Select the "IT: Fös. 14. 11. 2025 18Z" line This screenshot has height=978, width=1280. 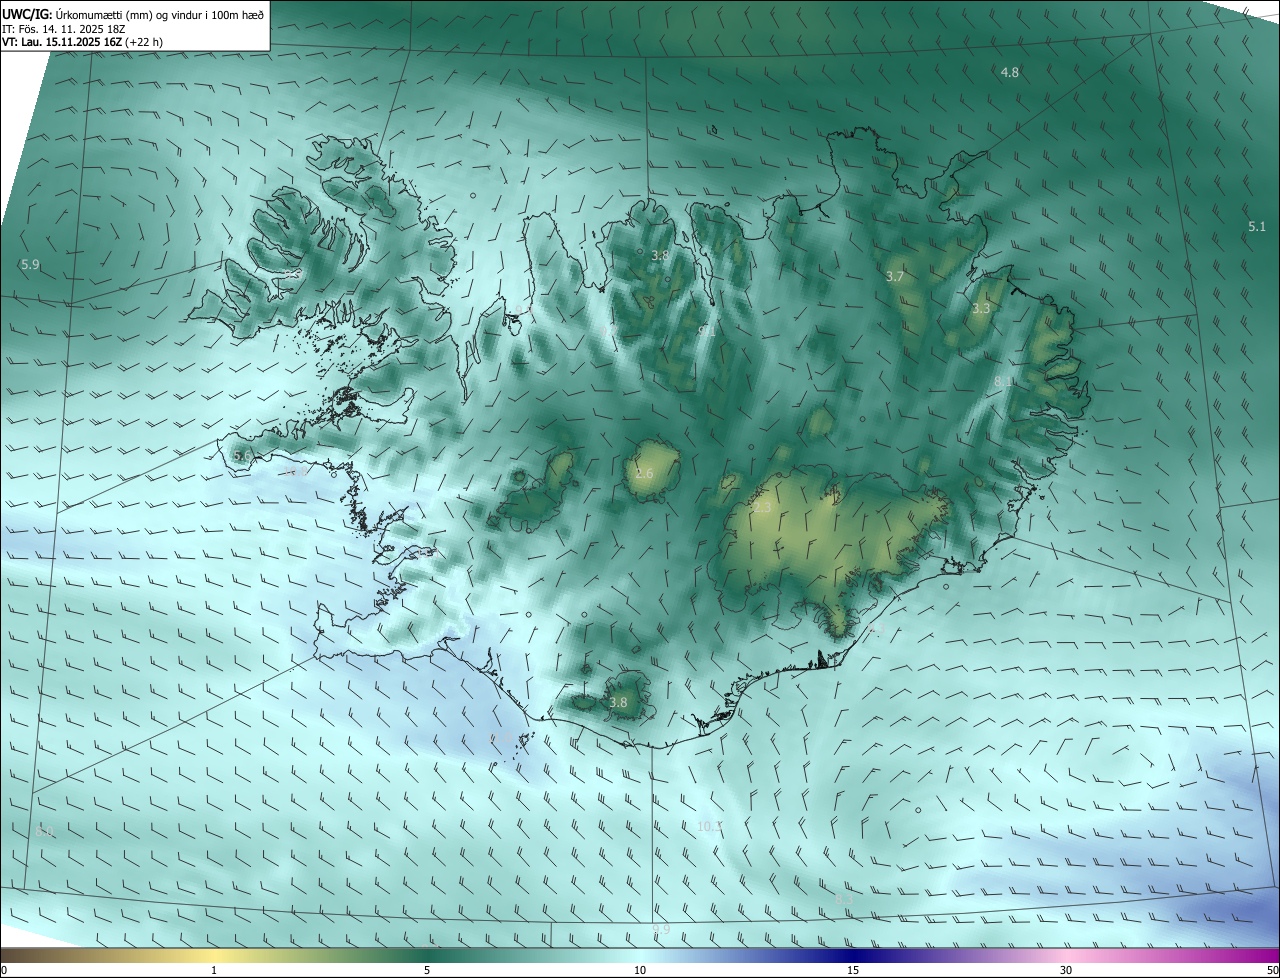pyautogui.click(x=64, y=29)
